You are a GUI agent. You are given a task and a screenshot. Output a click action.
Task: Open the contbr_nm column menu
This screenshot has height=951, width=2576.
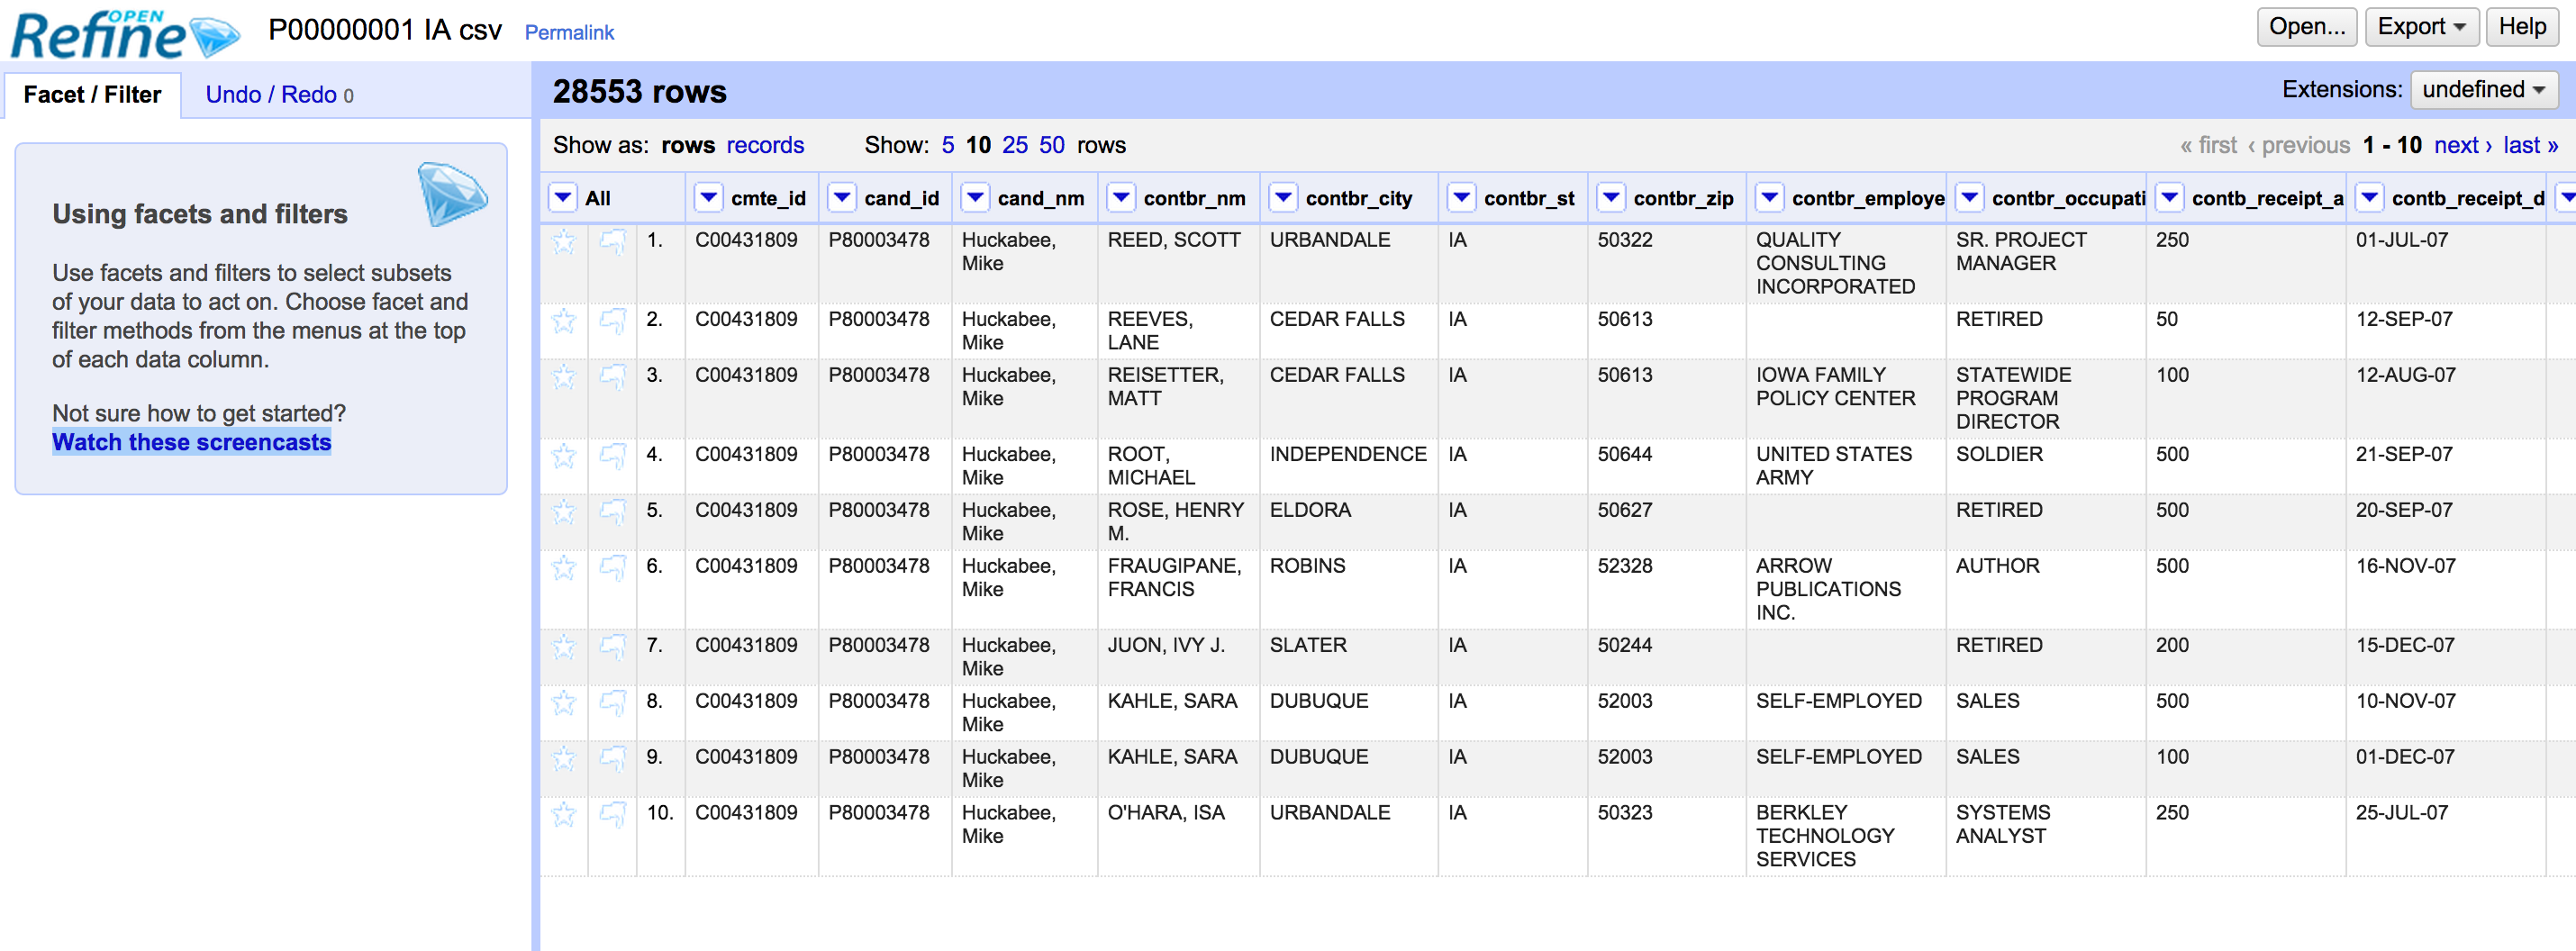tap(1121, 198)
